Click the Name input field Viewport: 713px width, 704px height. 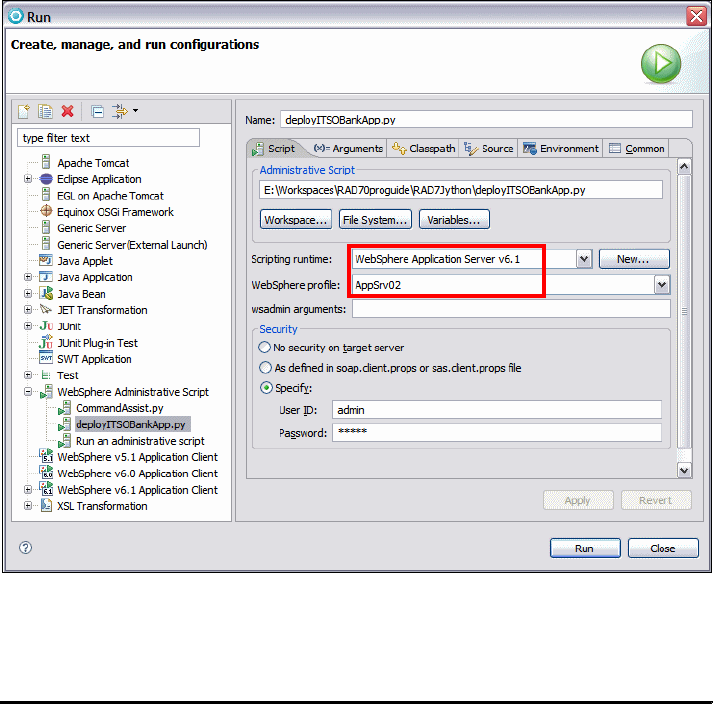(486, 120)
